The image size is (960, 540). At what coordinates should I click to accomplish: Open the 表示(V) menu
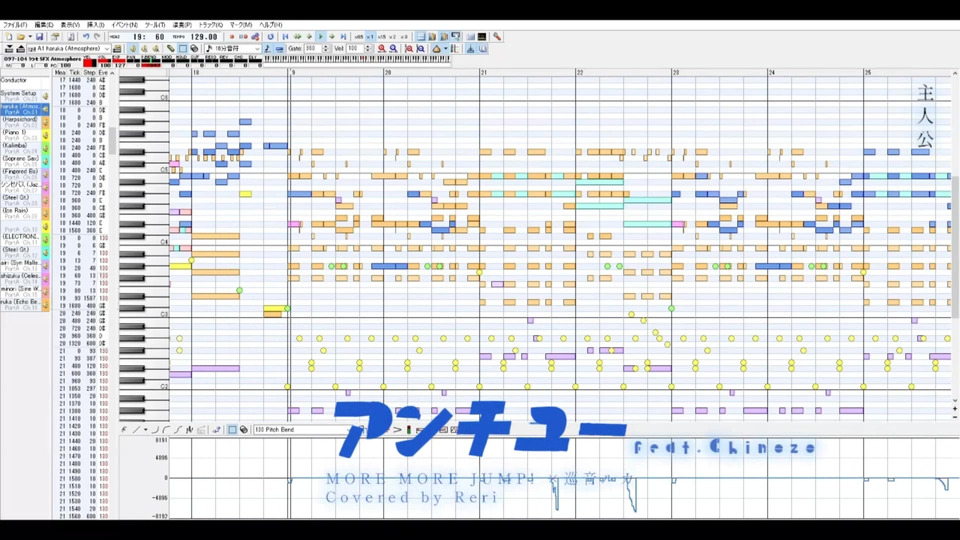(70, 25)
